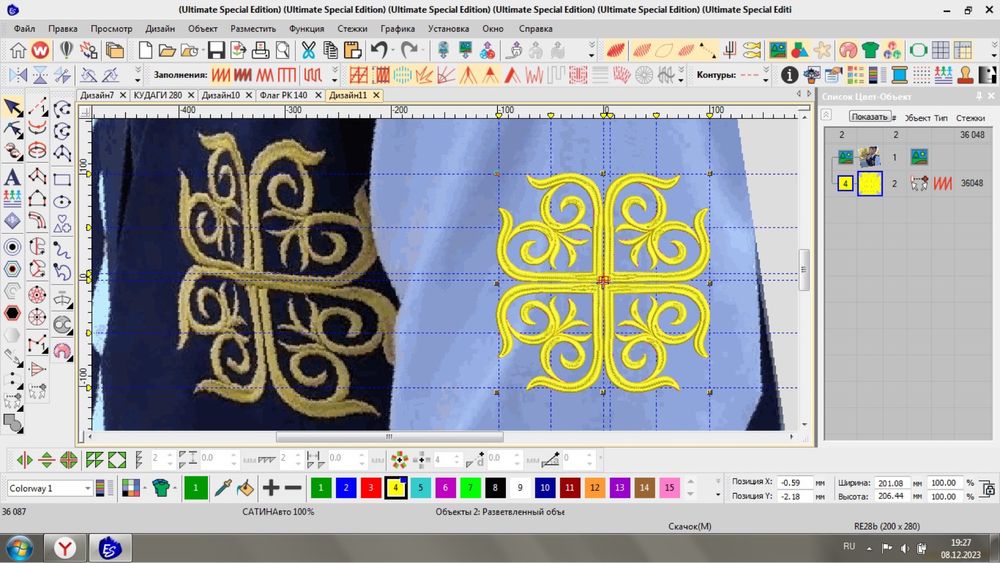Viewport: 1000px width, 563px height.
Task: Select blue color swatch 2
Action: (346, 488)
